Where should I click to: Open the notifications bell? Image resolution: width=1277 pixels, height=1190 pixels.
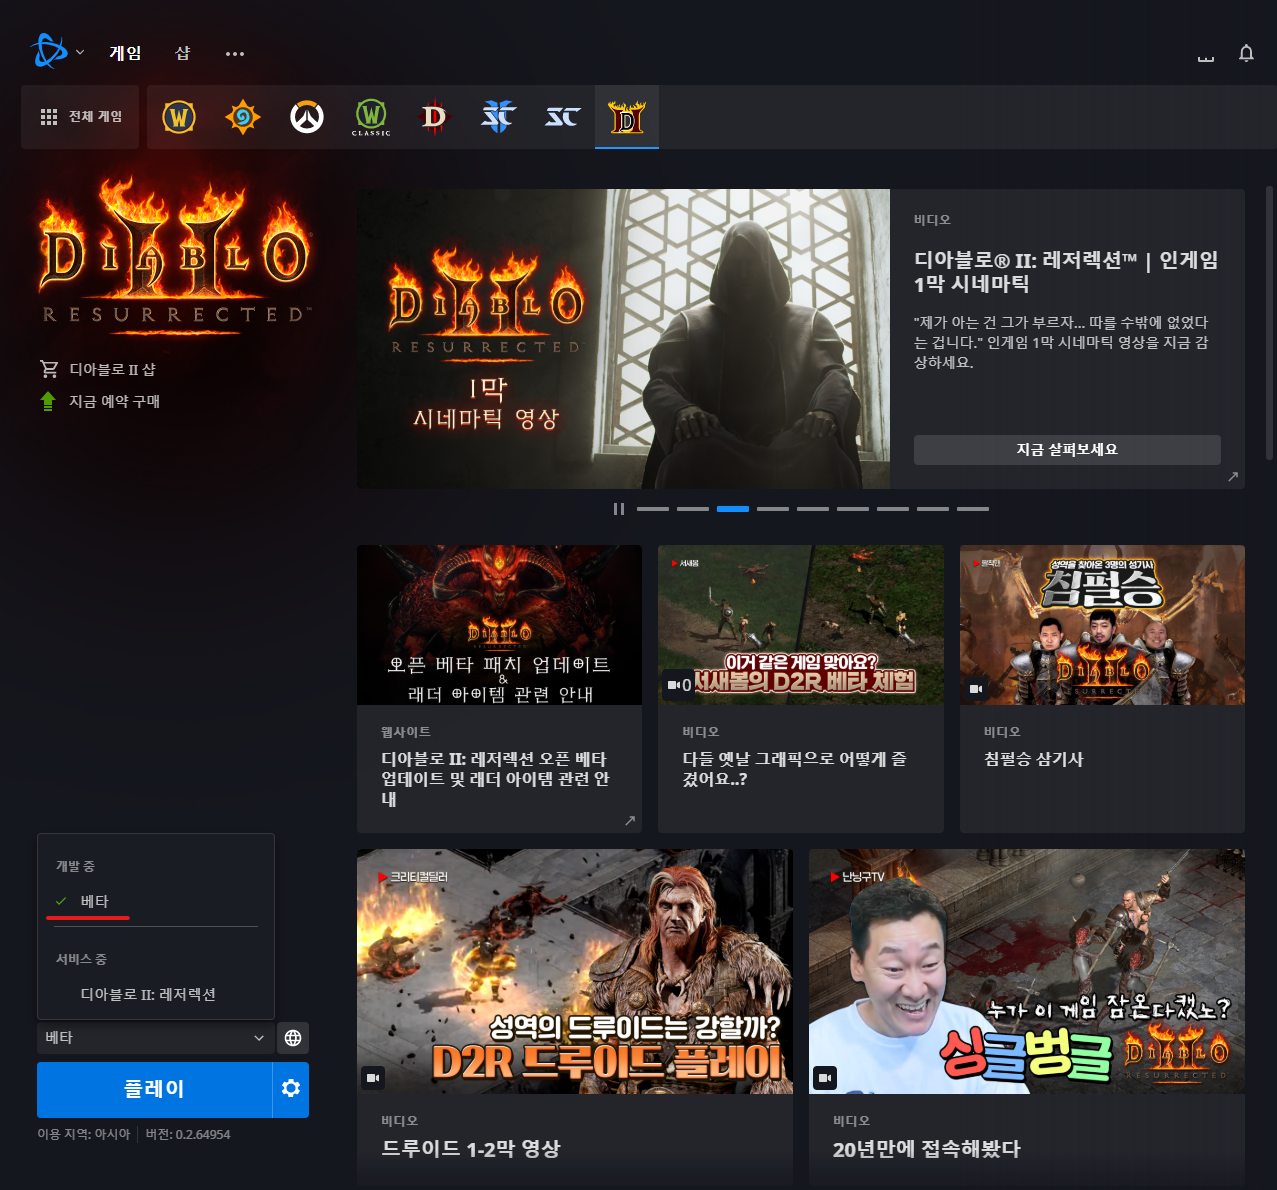coord(1246,53)
